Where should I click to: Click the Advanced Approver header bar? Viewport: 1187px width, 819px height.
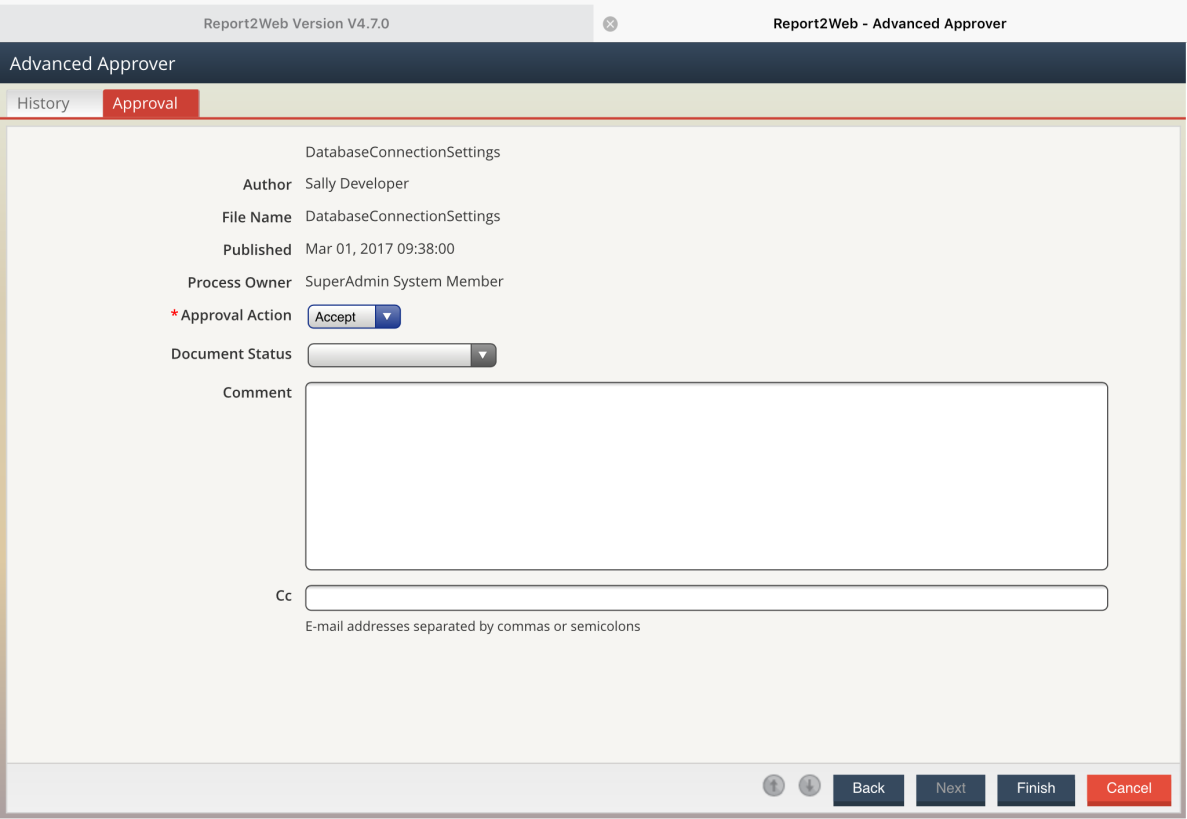(x=92, y=62)
